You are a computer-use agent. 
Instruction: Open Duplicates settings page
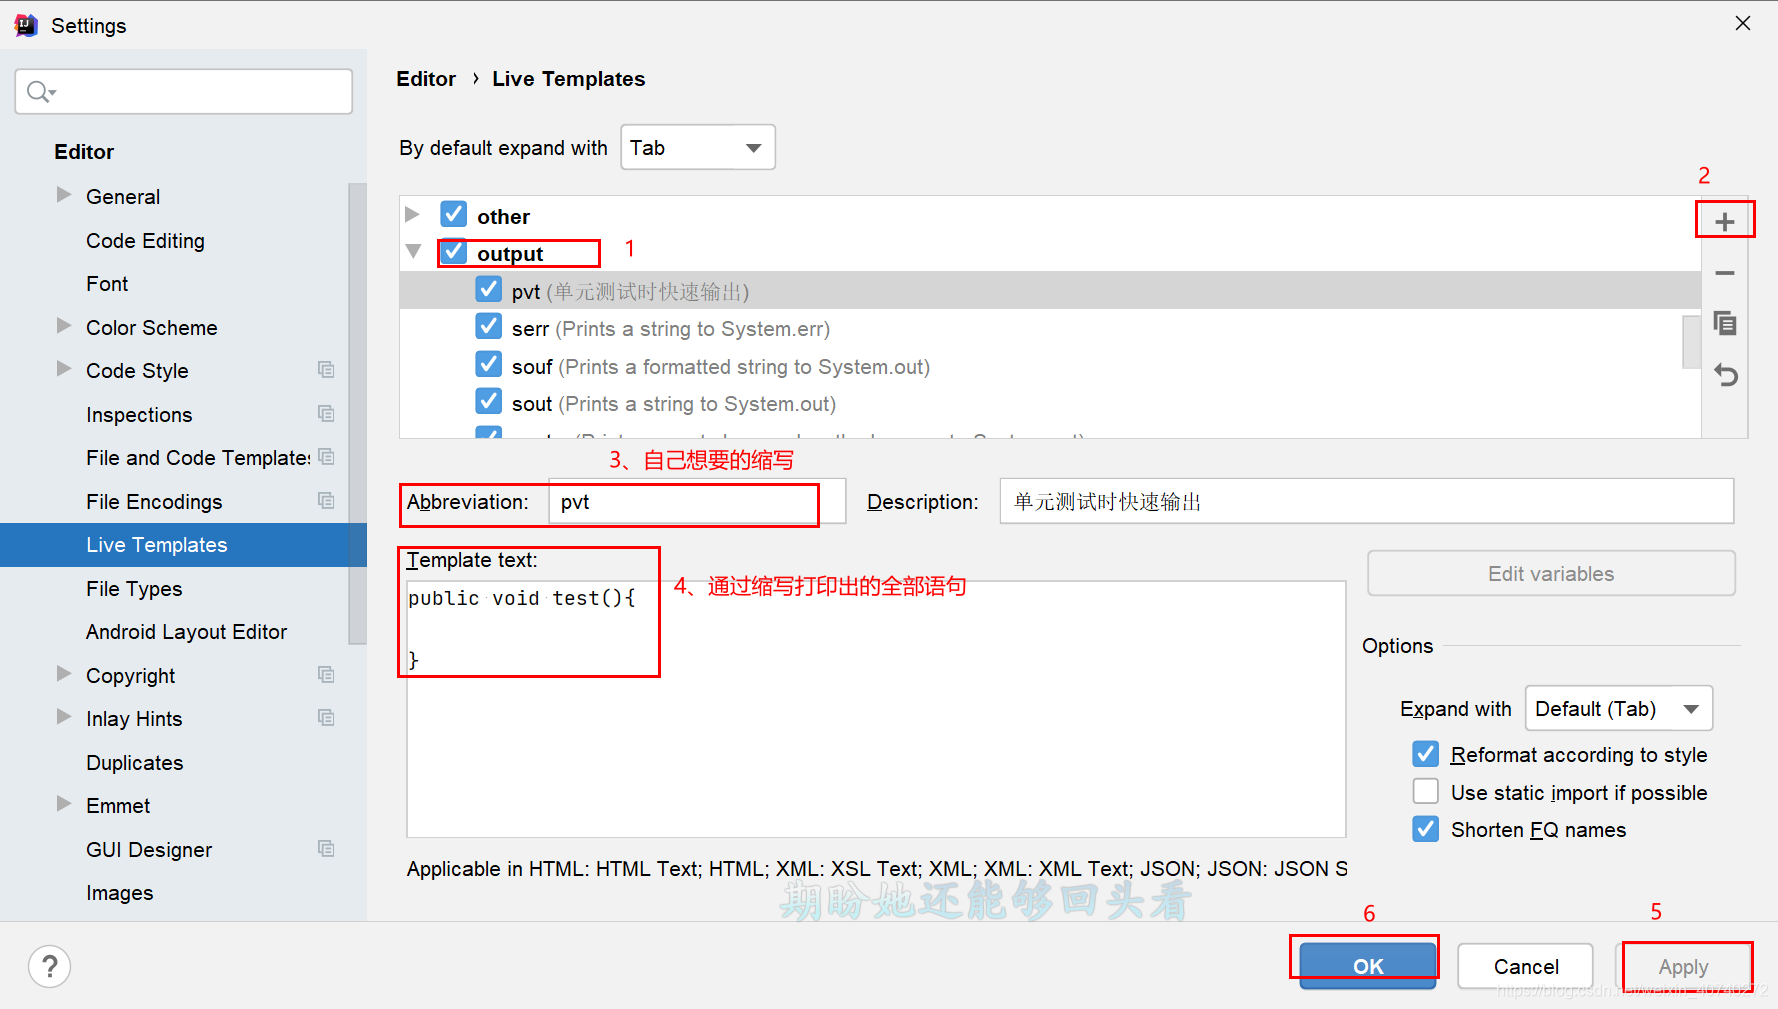[134, 763]
